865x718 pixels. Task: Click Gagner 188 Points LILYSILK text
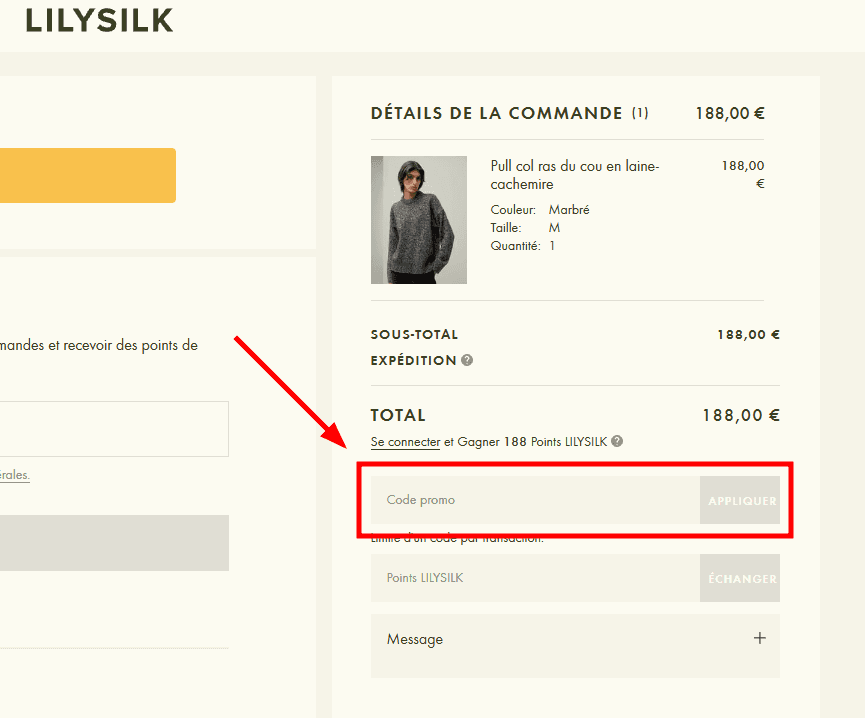530,441
